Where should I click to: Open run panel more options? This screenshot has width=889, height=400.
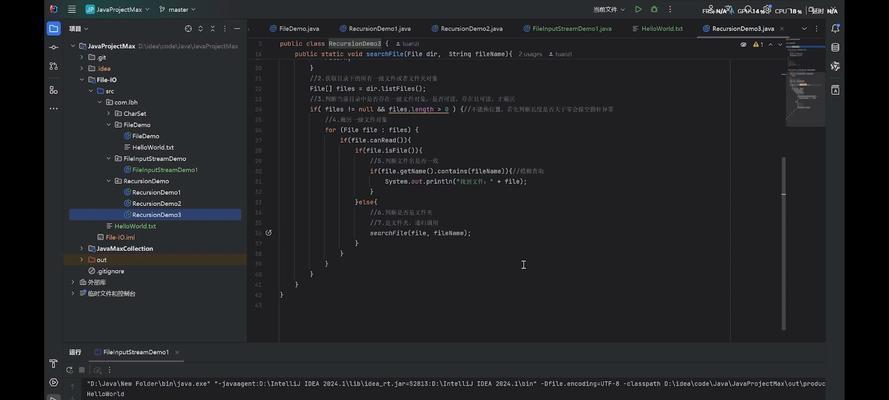109,370
